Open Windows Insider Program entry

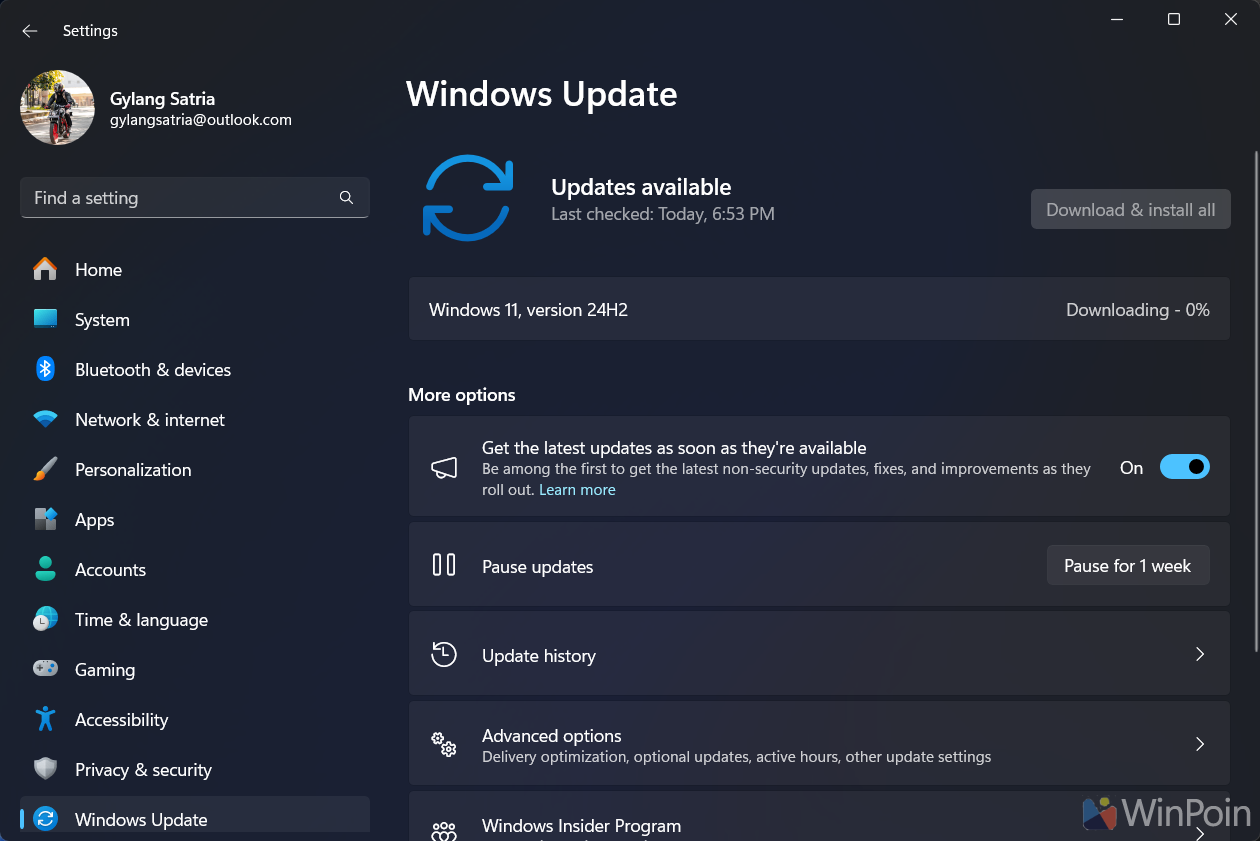tap(819, 817)
